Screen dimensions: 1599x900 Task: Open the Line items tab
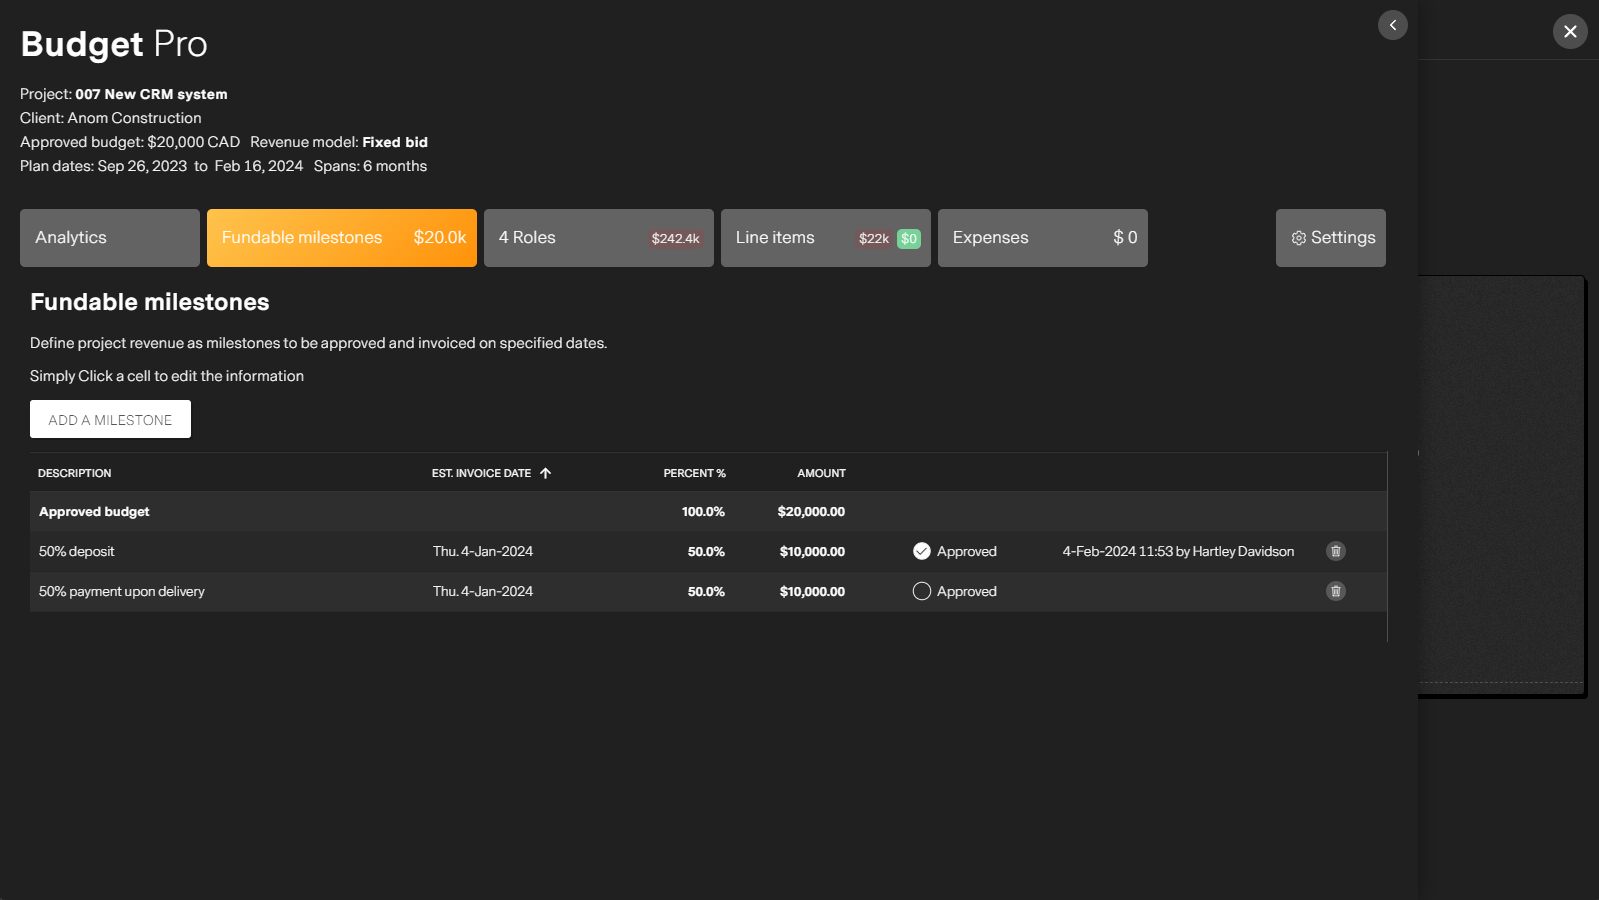point(826,238)
